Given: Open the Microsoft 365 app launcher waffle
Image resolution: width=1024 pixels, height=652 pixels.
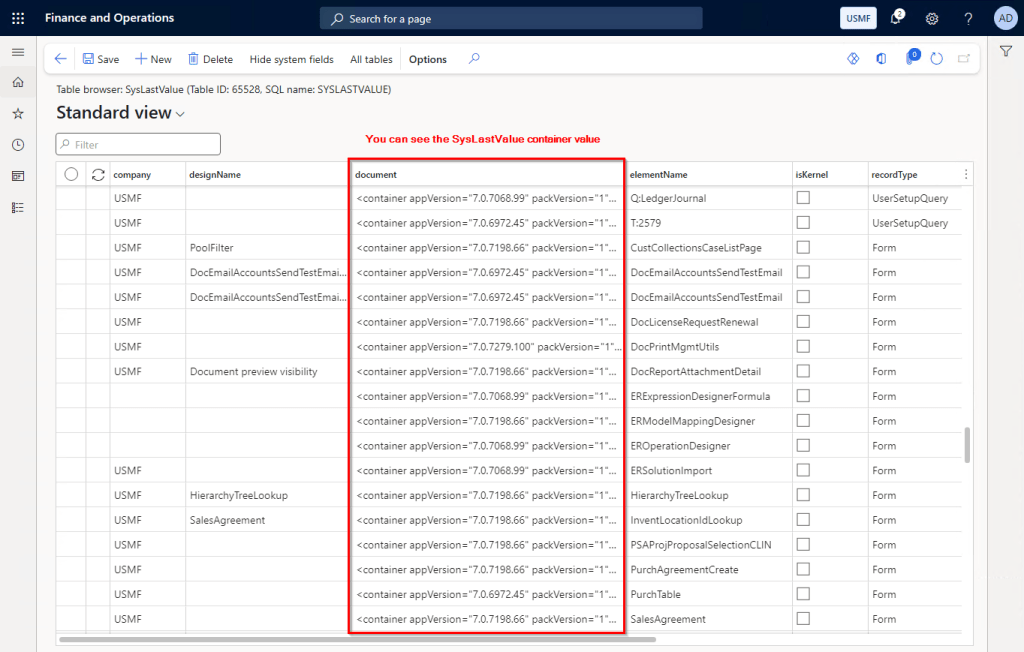Looking at the screenshot, I should (18, 17).
